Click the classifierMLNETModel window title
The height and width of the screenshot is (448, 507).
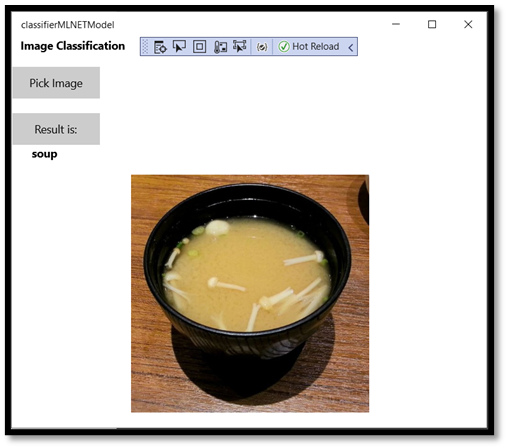point(68,25)
